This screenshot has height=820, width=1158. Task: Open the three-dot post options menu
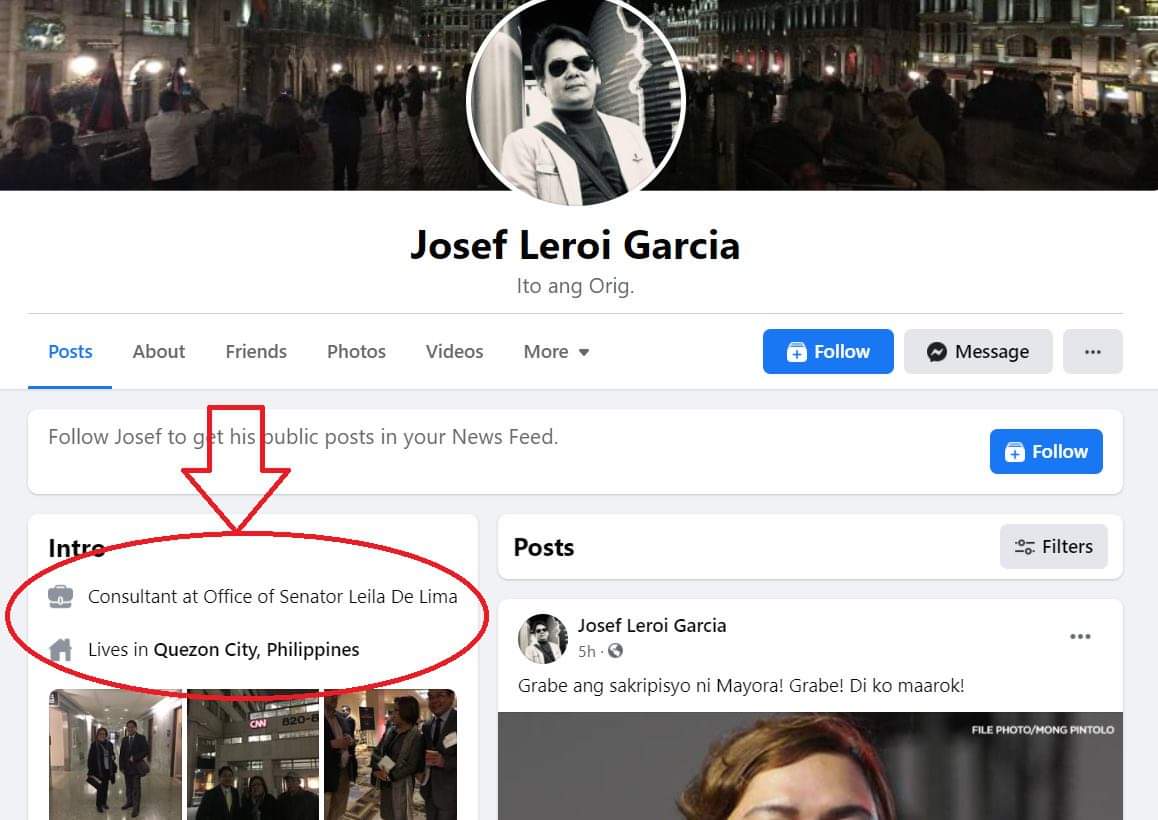[x=1080, y=636]
